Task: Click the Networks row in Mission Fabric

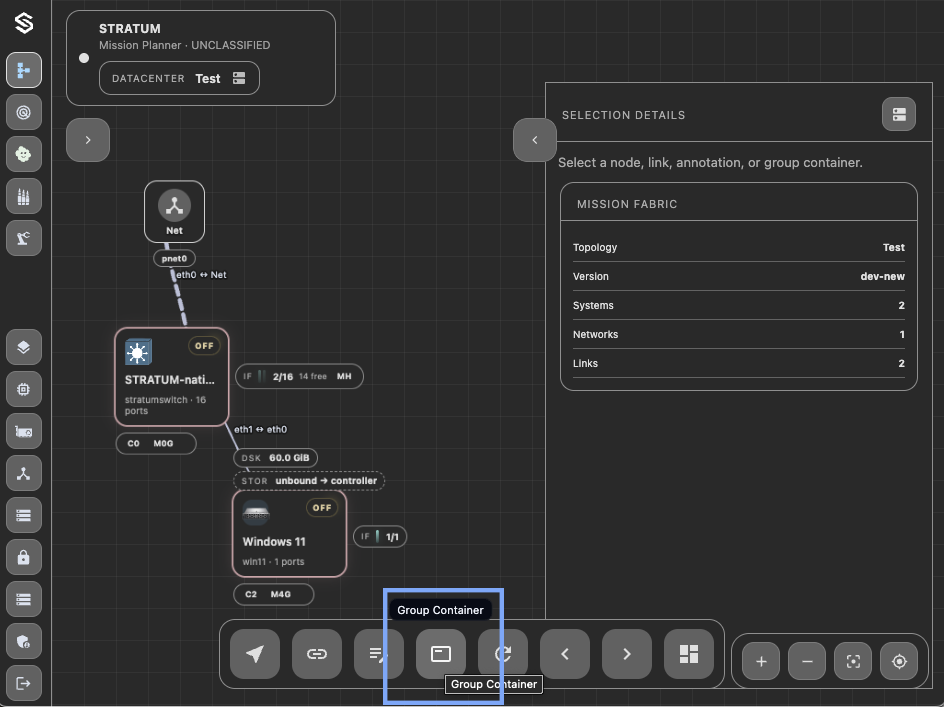Action: (x=739, y=334)
